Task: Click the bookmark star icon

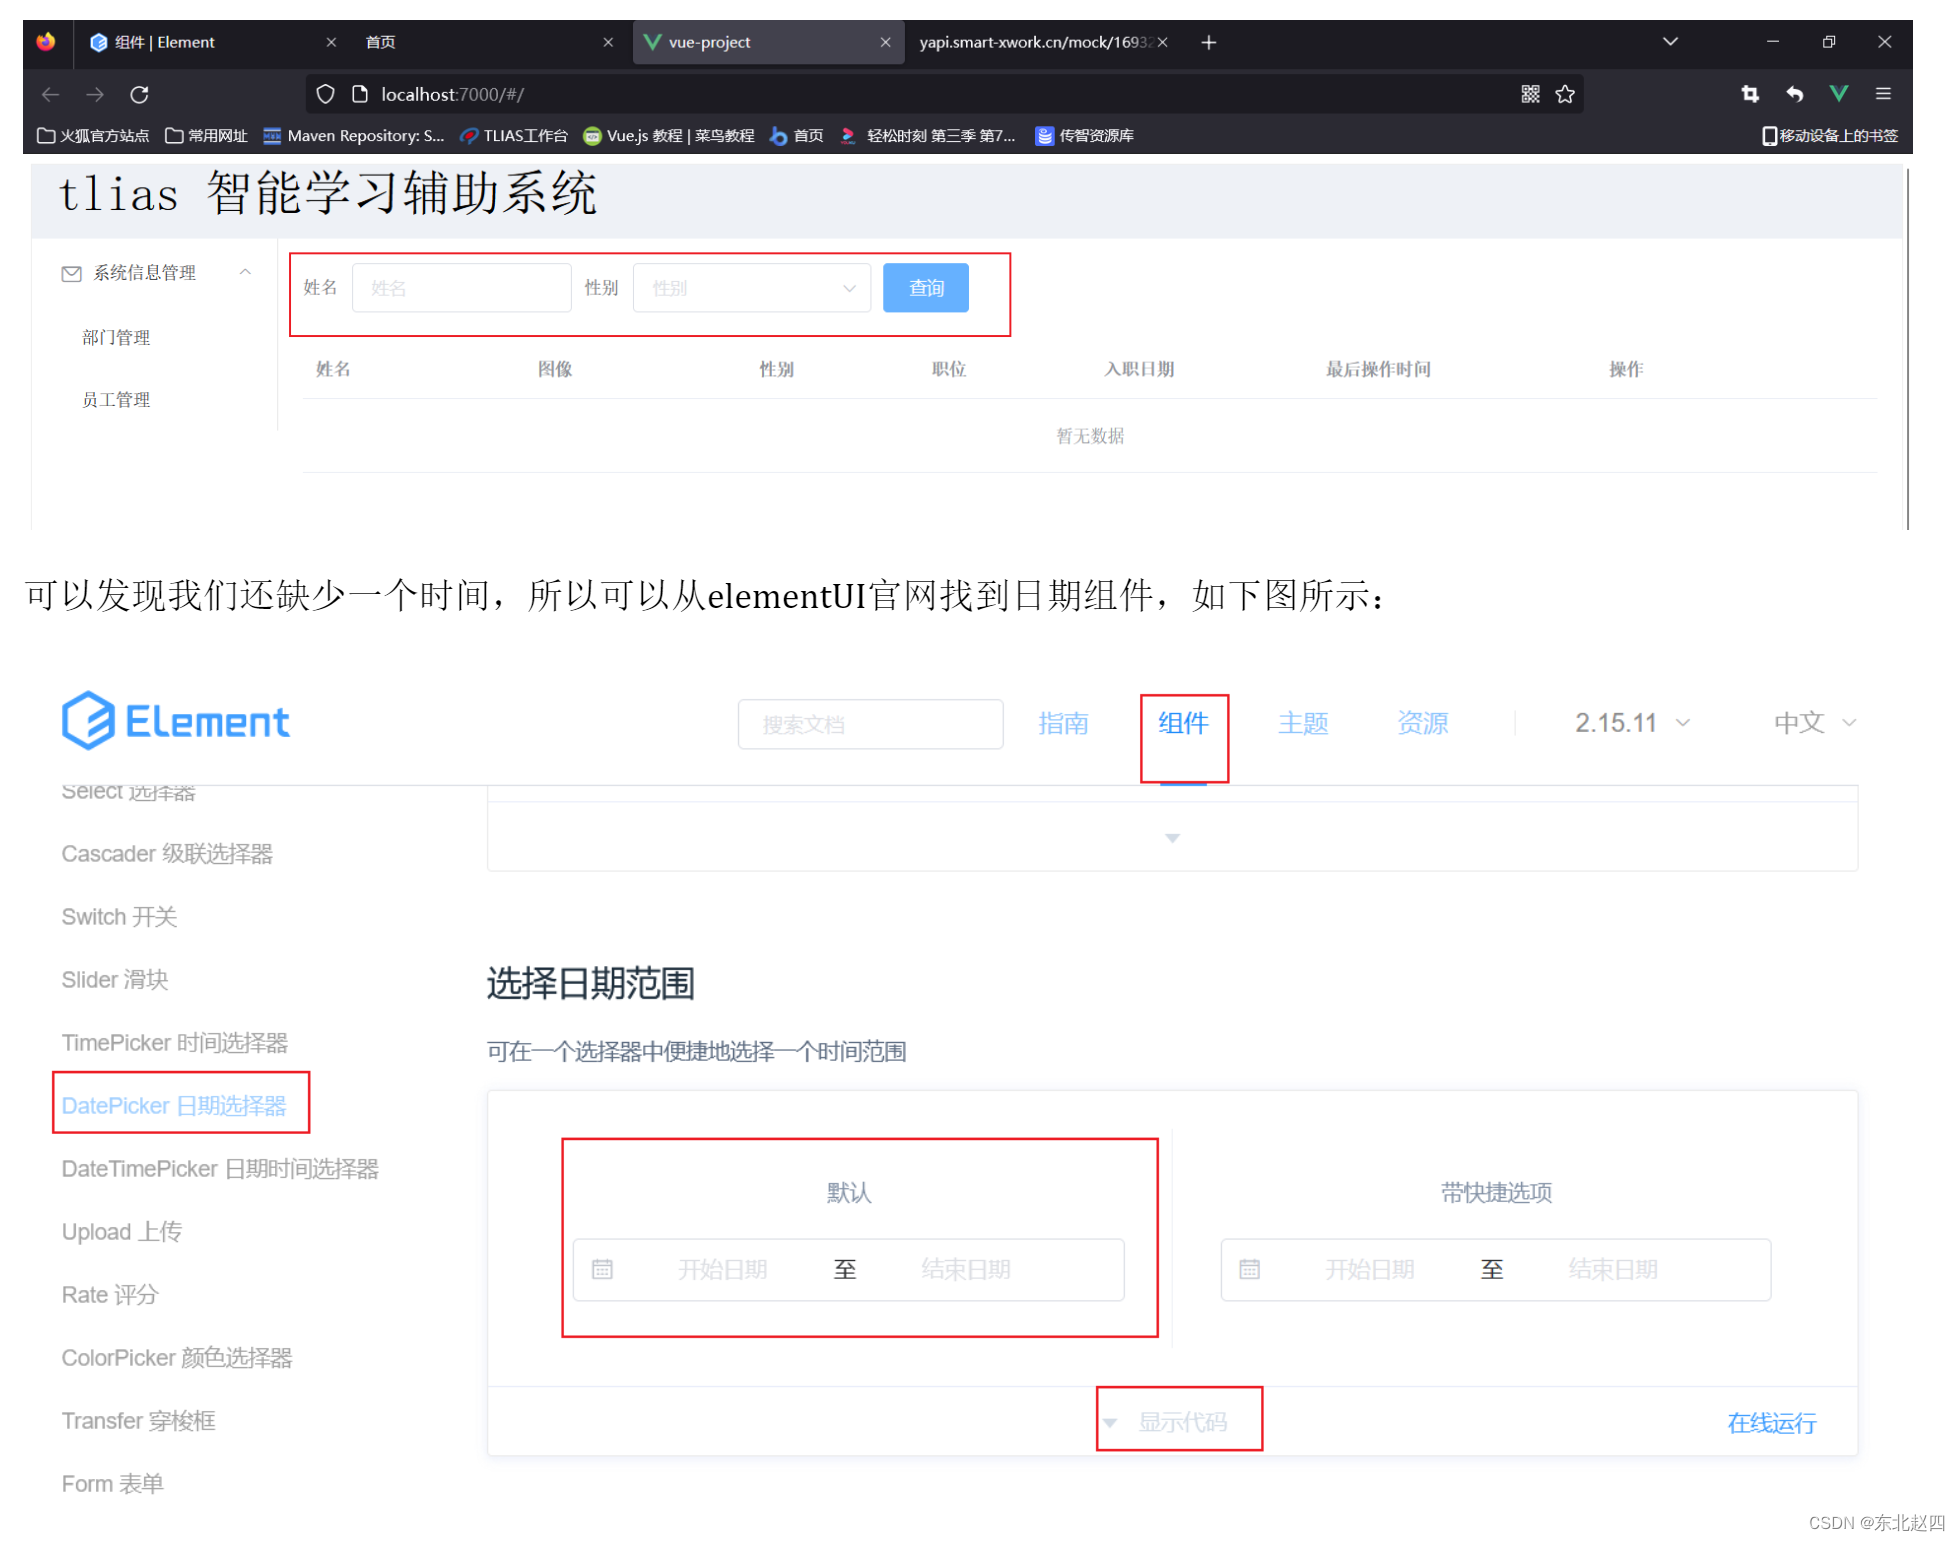Action: point(1565,94)
